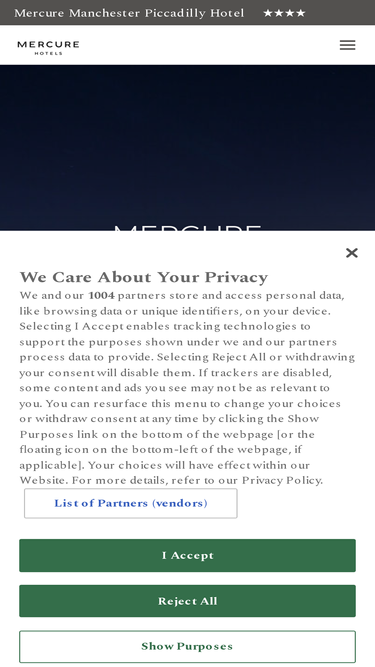This screenshot has height=667, width=375.
Task: Click the dark hero banner image
Action: click(x=187, y=148)
